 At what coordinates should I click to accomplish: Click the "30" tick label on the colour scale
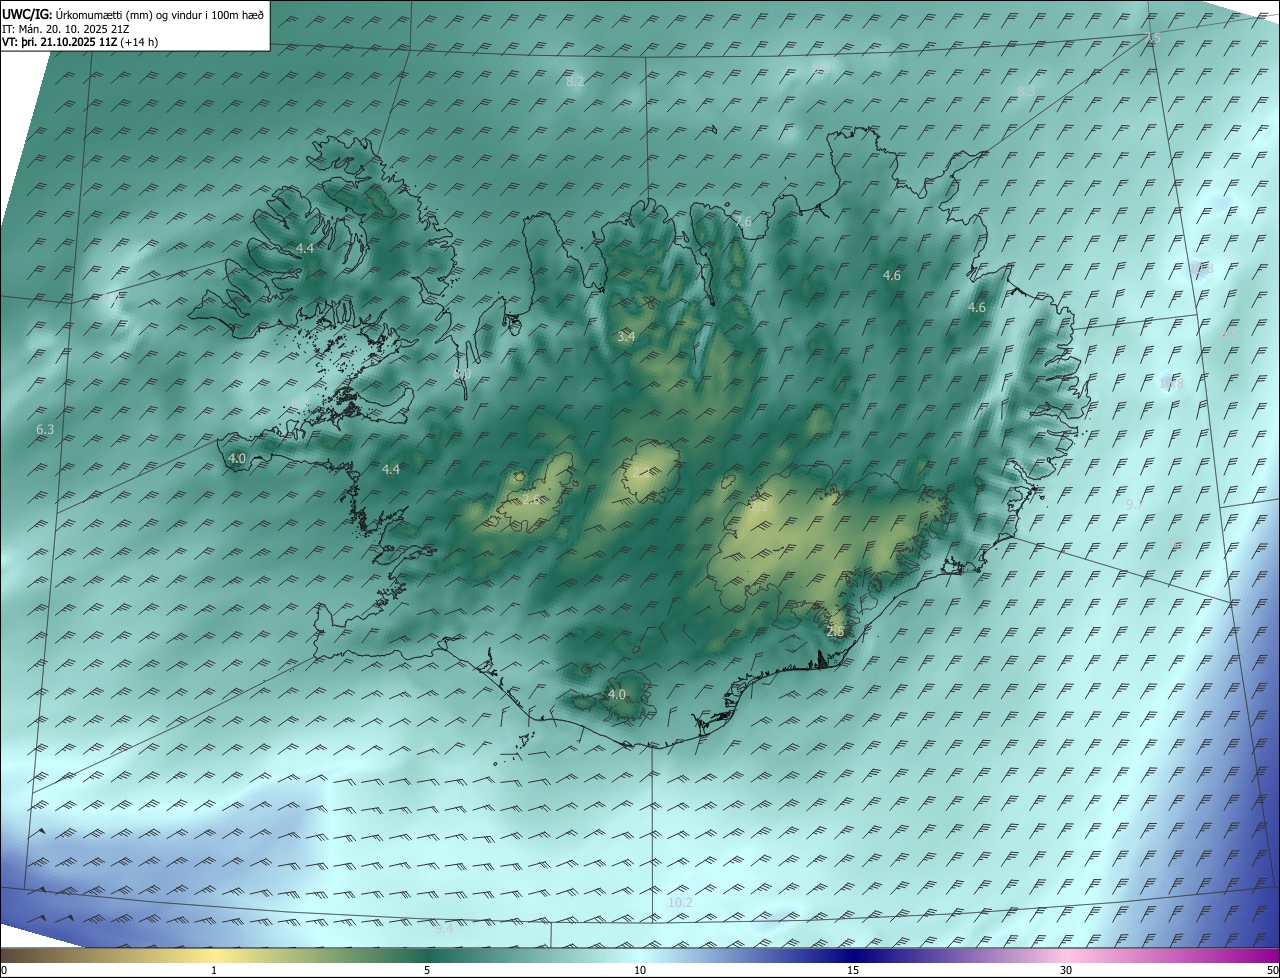click(x=1066, y=971)
